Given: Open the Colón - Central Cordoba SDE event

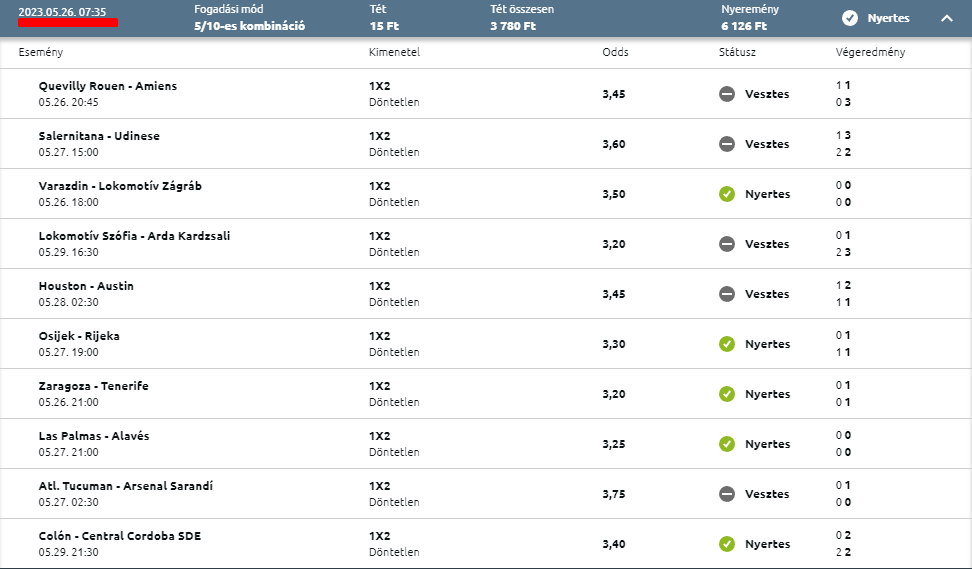Looking at the screenshot, I should (x=120, y=536).
